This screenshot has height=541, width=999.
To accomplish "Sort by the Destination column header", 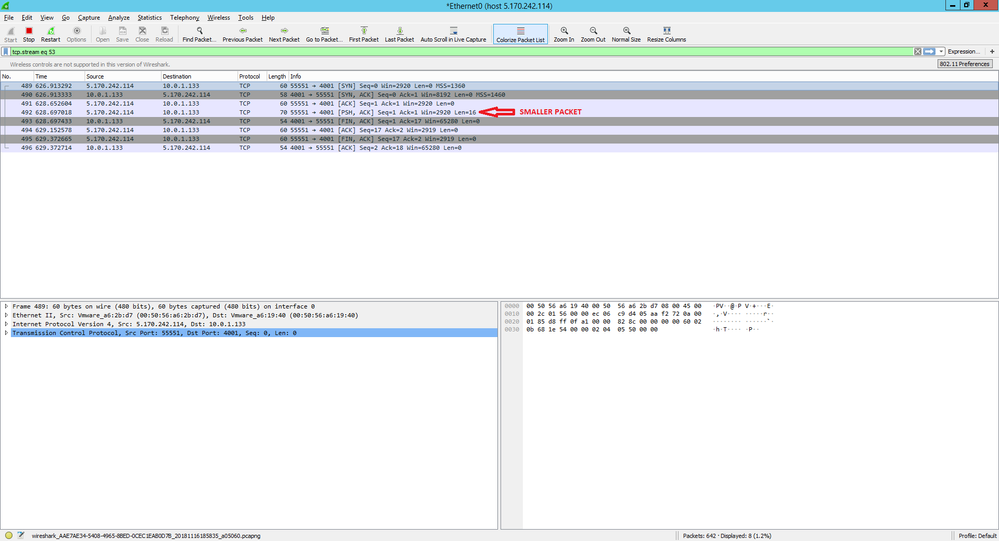I will pyautogui.click(x=199, y=76).
